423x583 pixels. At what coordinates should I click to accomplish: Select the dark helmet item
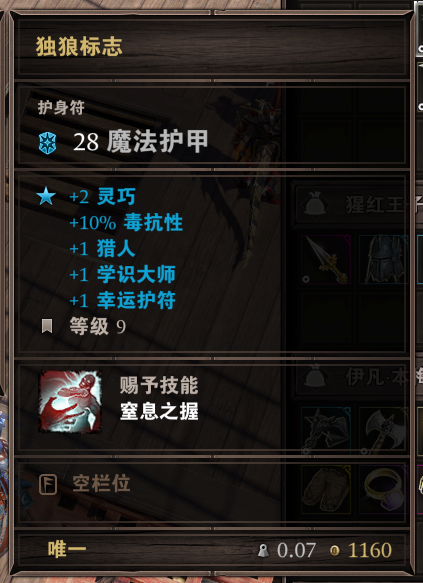(384, 260)
